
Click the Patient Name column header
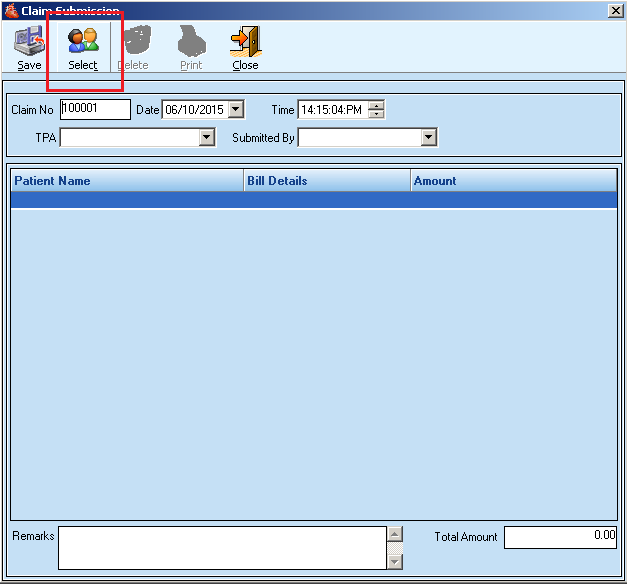tap(127, 181)
